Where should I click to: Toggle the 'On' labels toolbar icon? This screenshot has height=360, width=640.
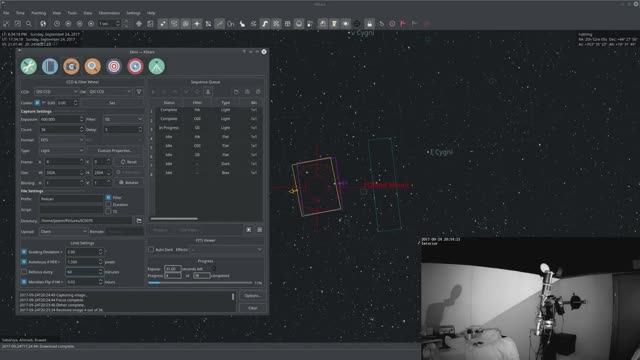[231, 24]
